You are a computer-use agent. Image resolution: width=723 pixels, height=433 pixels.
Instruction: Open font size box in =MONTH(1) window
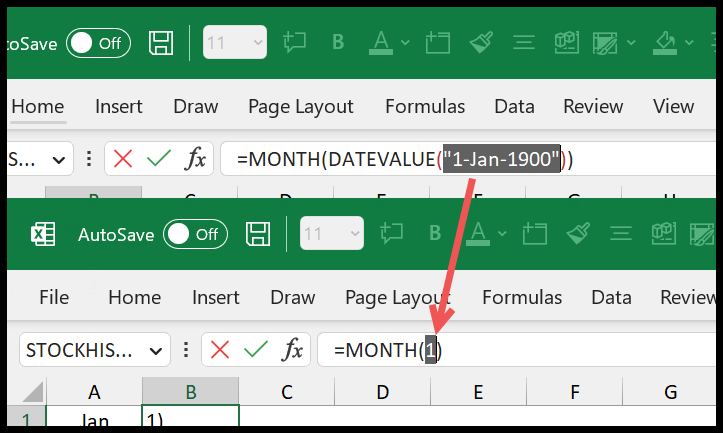pos(332,233)
